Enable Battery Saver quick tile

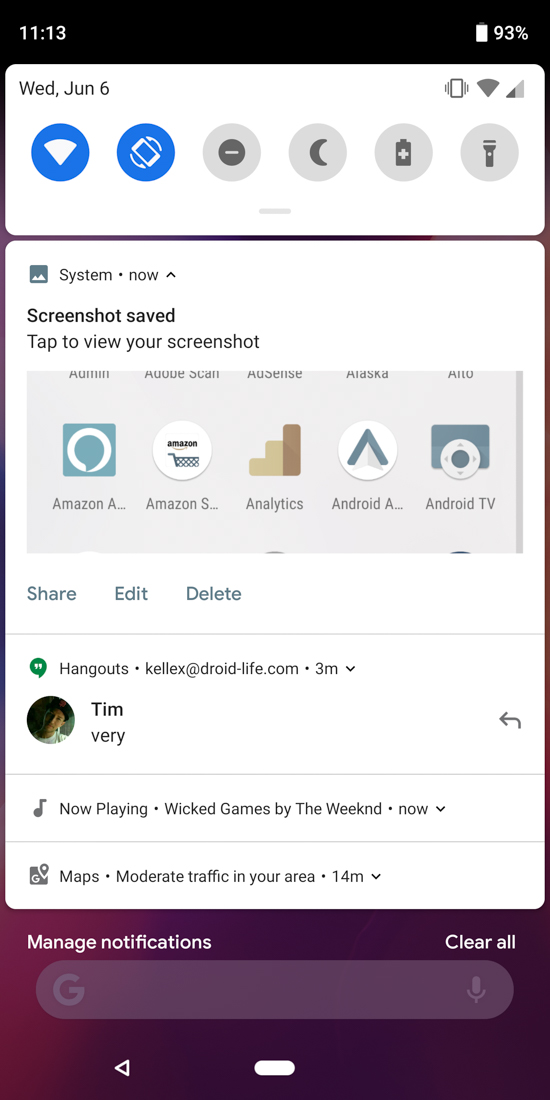pos(403,152)
